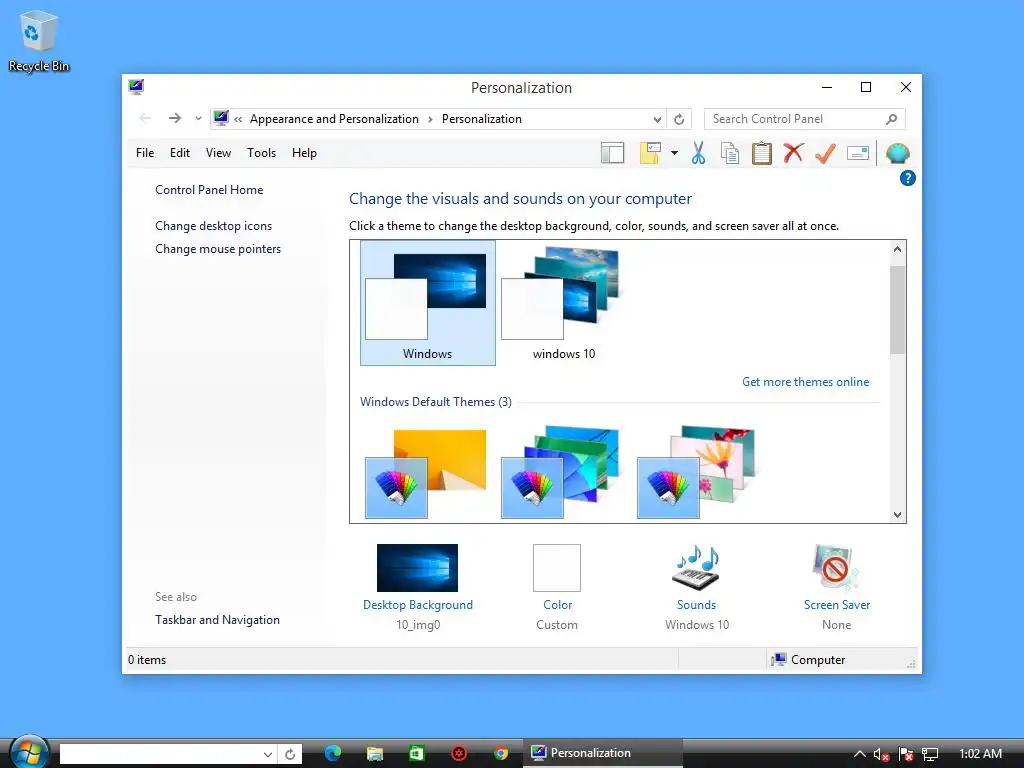Select the Windows theme
The image size is (1024, 768).
click(428, 303)
